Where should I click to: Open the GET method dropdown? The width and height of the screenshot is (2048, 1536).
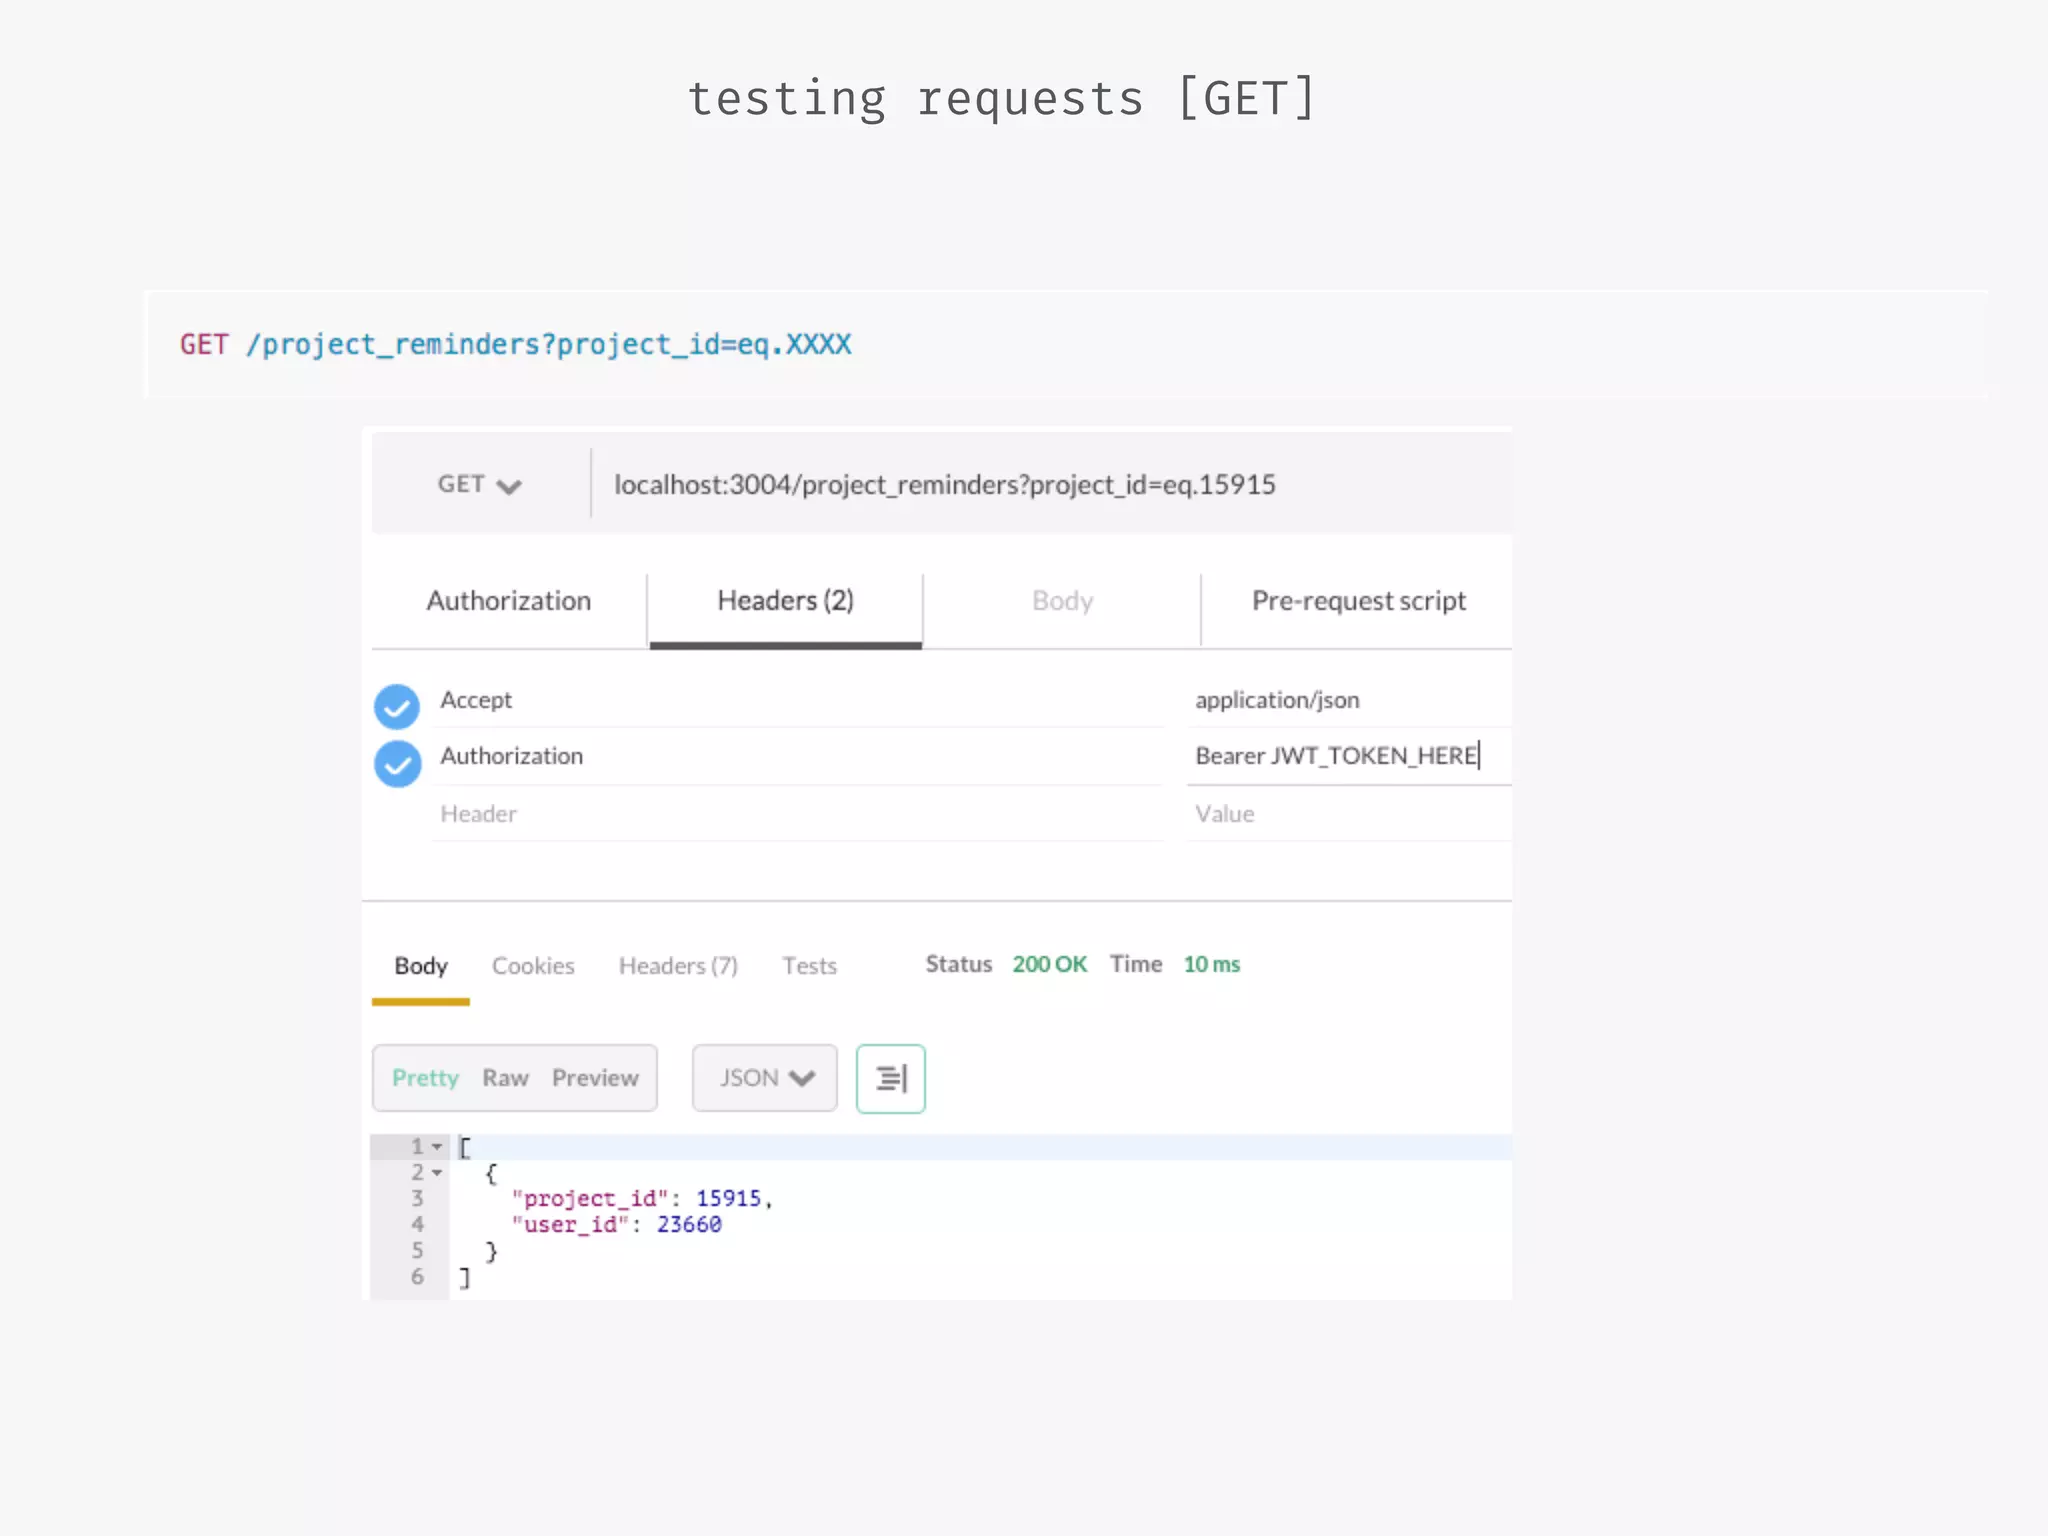[479, 485]
